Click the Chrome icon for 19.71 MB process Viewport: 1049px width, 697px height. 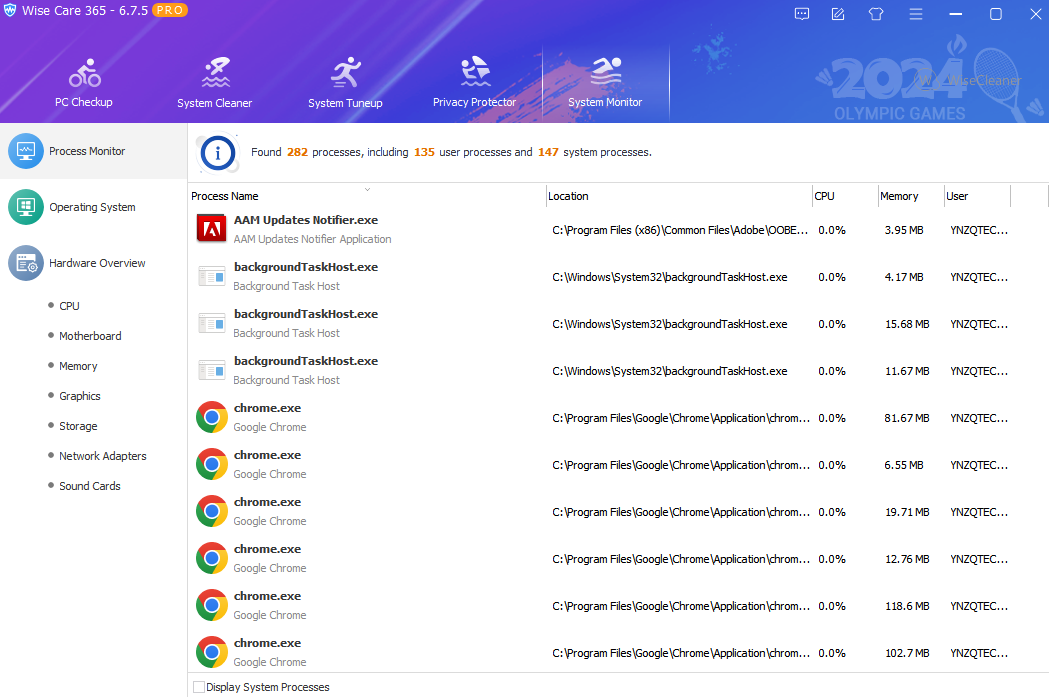211,511
